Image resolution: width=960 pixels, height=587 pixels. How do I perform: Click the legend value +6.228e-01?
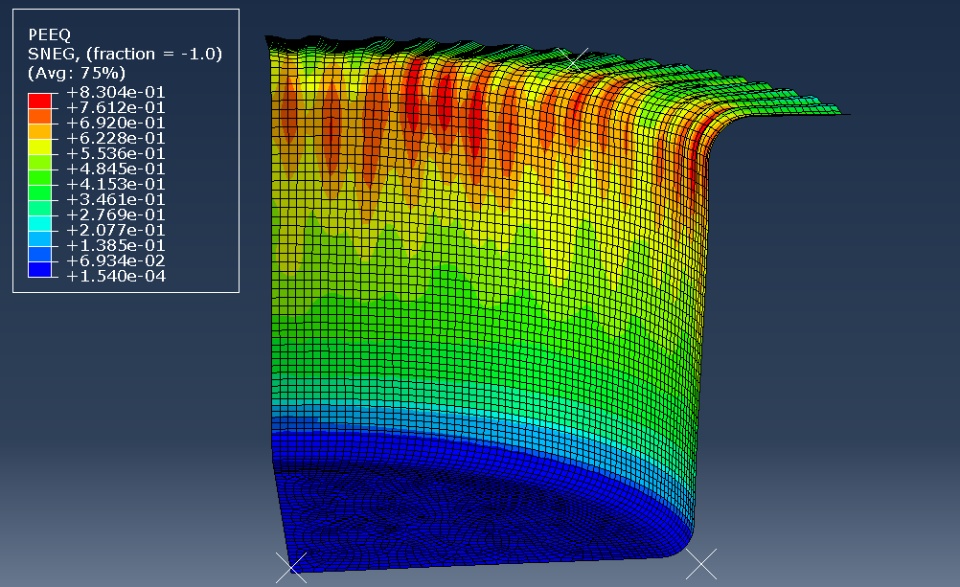point(116,138)
